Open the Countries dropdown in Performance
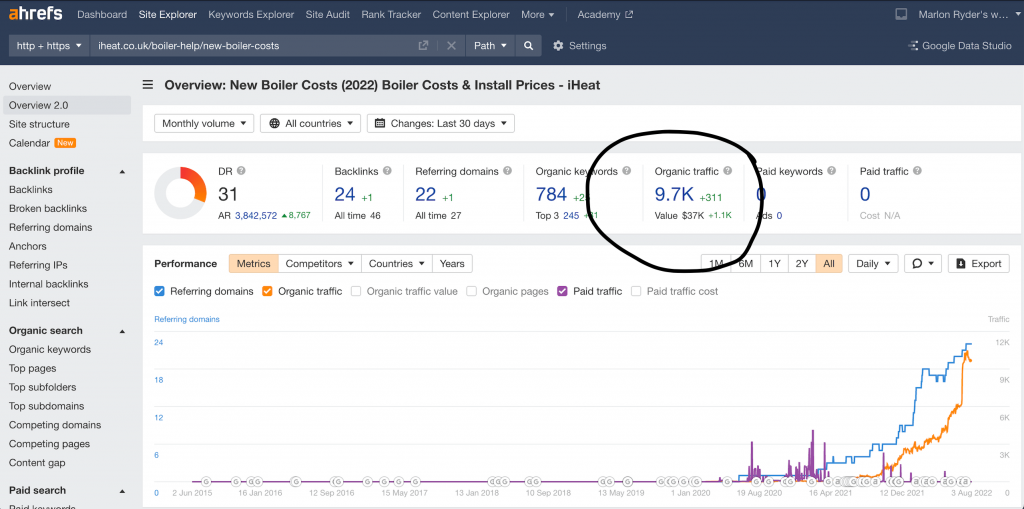The width and height of the screenshot is (1024, 509). click(396, 263)
